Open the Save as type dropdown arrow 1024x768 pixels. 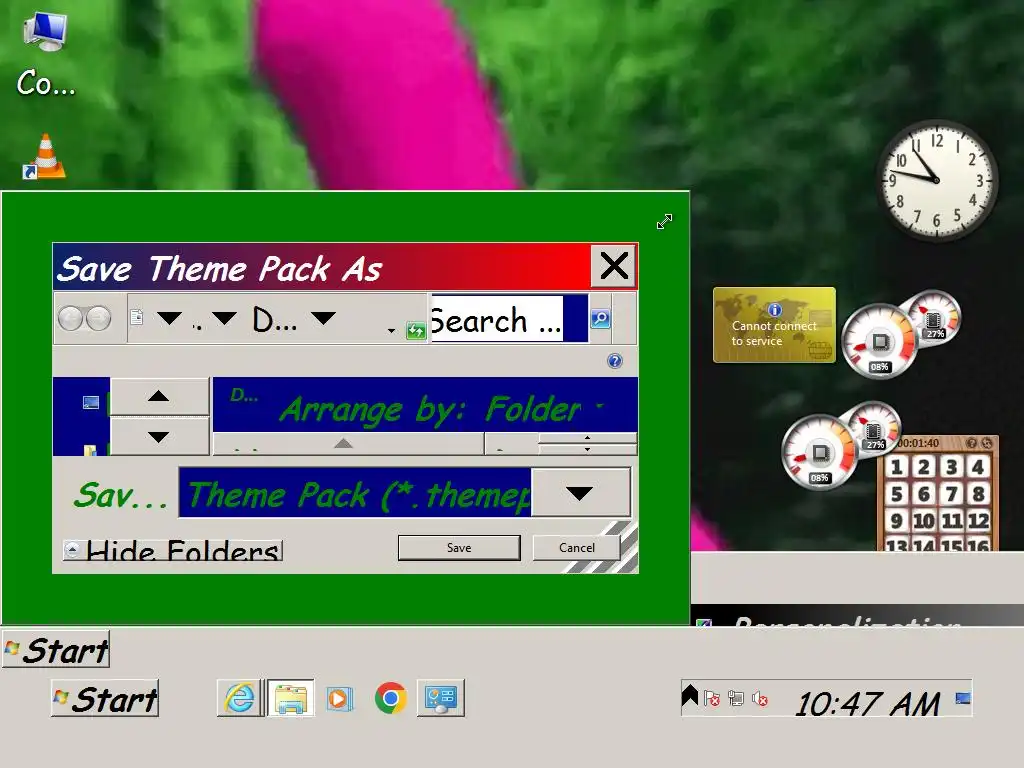pos(580,493)
